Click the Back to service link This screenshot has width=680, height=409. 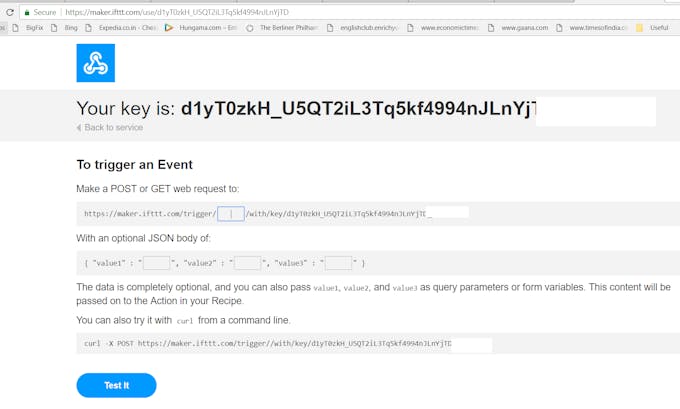click(110, 128)
